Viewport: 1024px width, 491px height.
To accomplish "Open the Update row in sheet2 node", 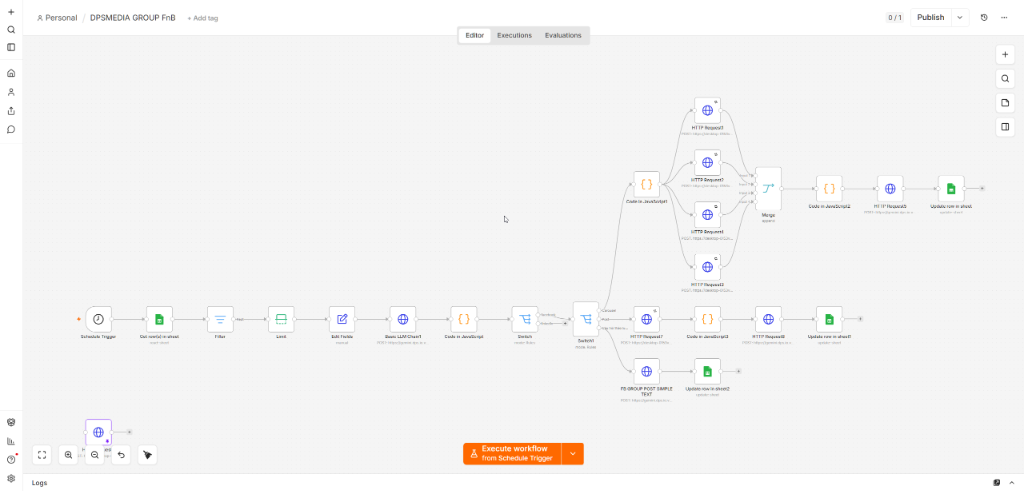I will [707, 372].
